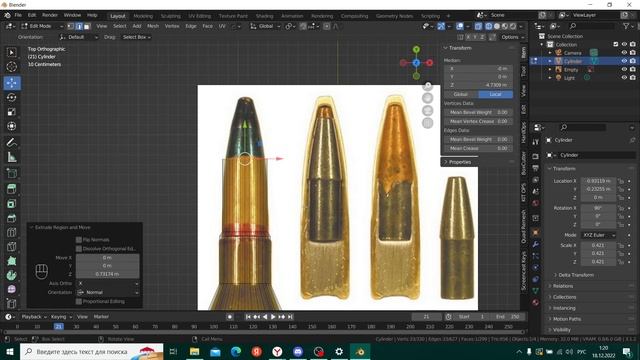Select the Move tool

click(x=11, y=83)
